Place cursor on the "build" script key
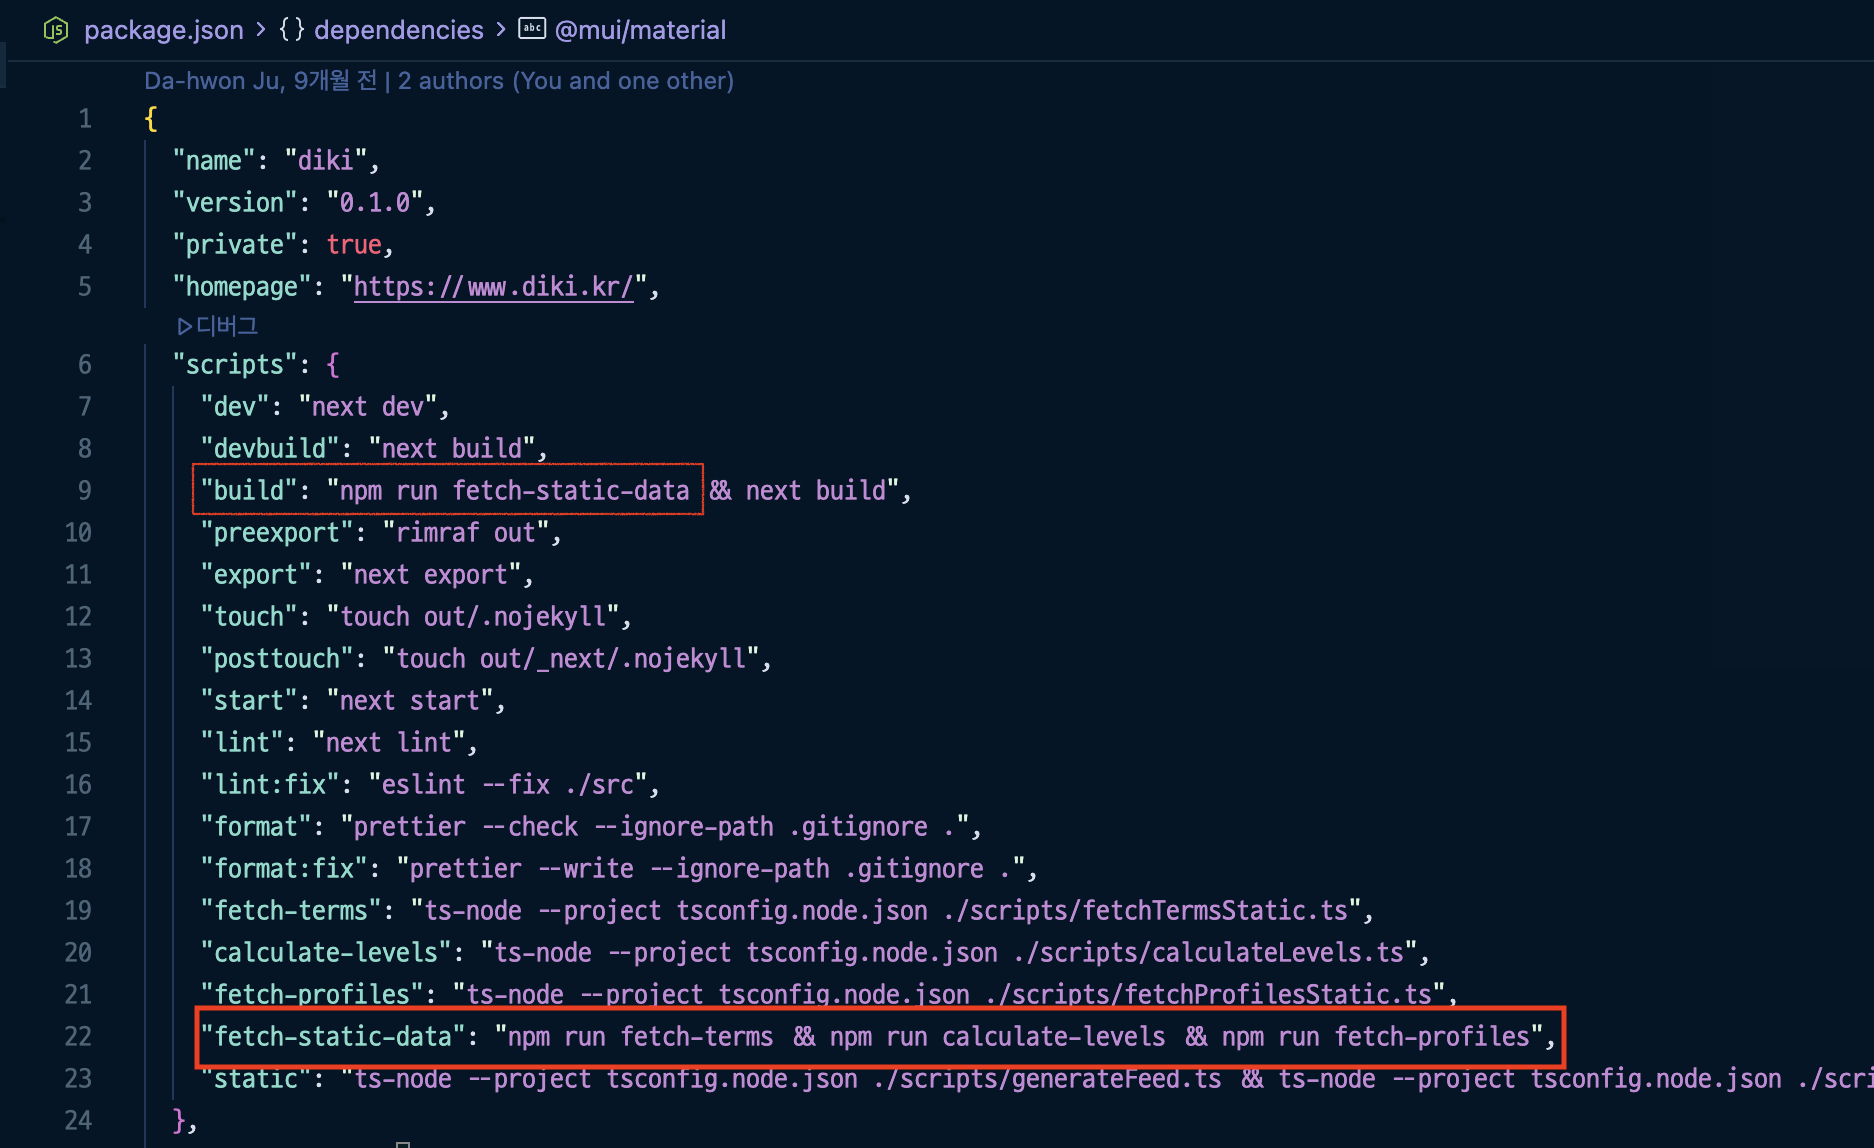Screen dimensions: 1874x1148 (x=248, y=491)
